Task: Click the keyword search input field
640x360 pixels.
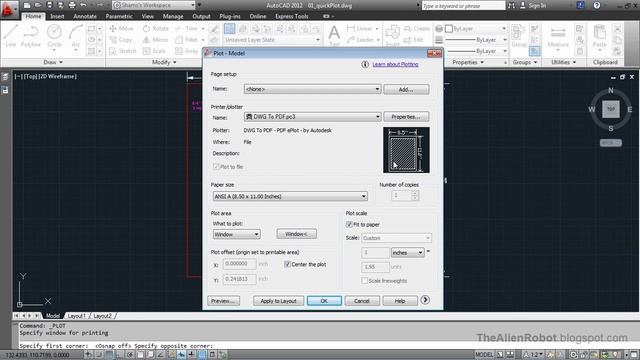Action: 463,5
